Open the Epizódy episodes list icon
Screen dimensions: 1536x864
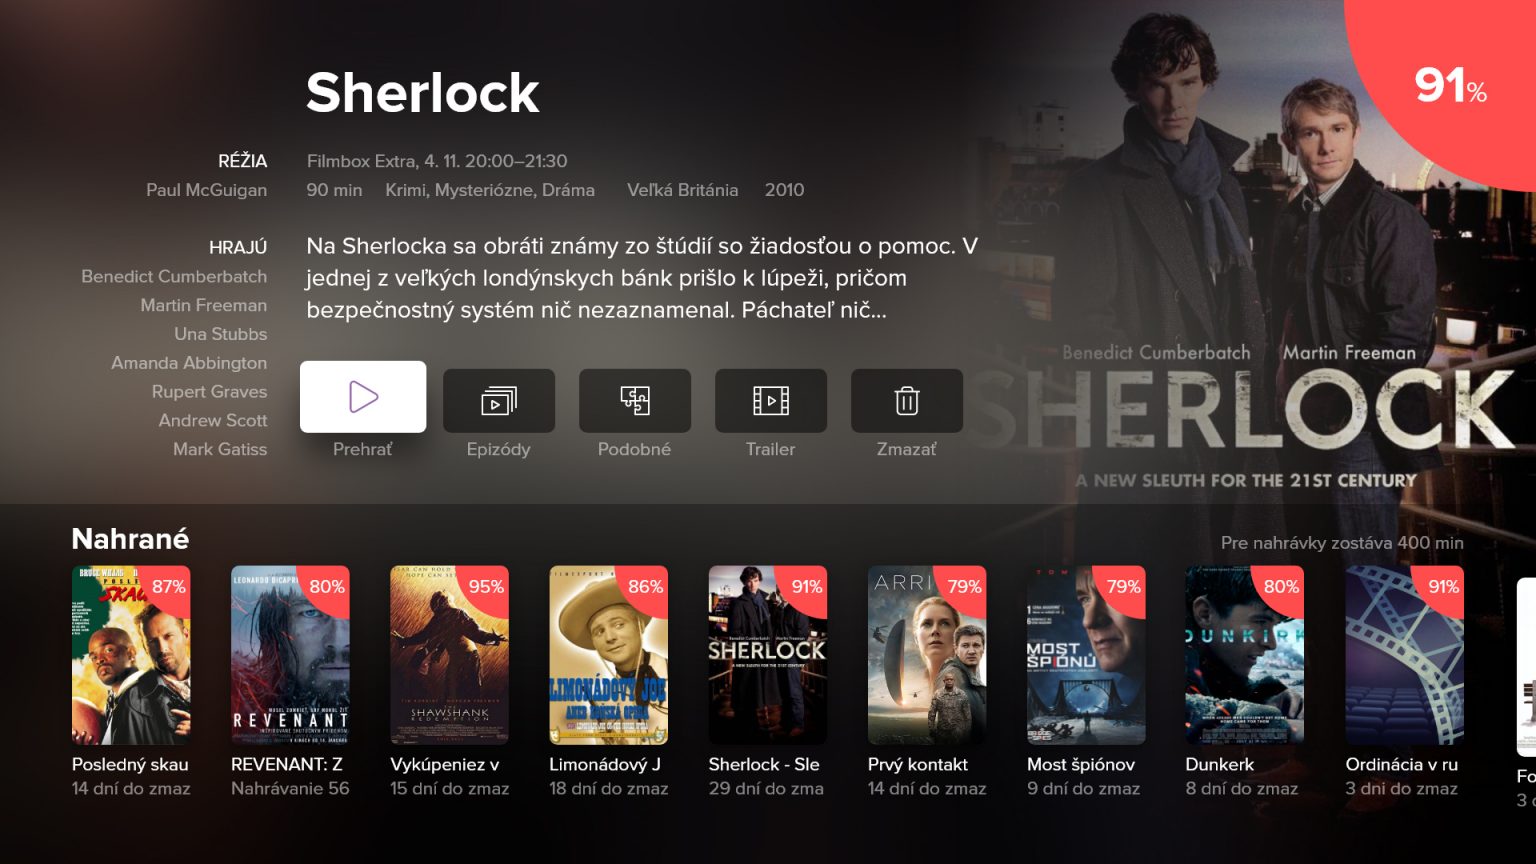(499, 401)
